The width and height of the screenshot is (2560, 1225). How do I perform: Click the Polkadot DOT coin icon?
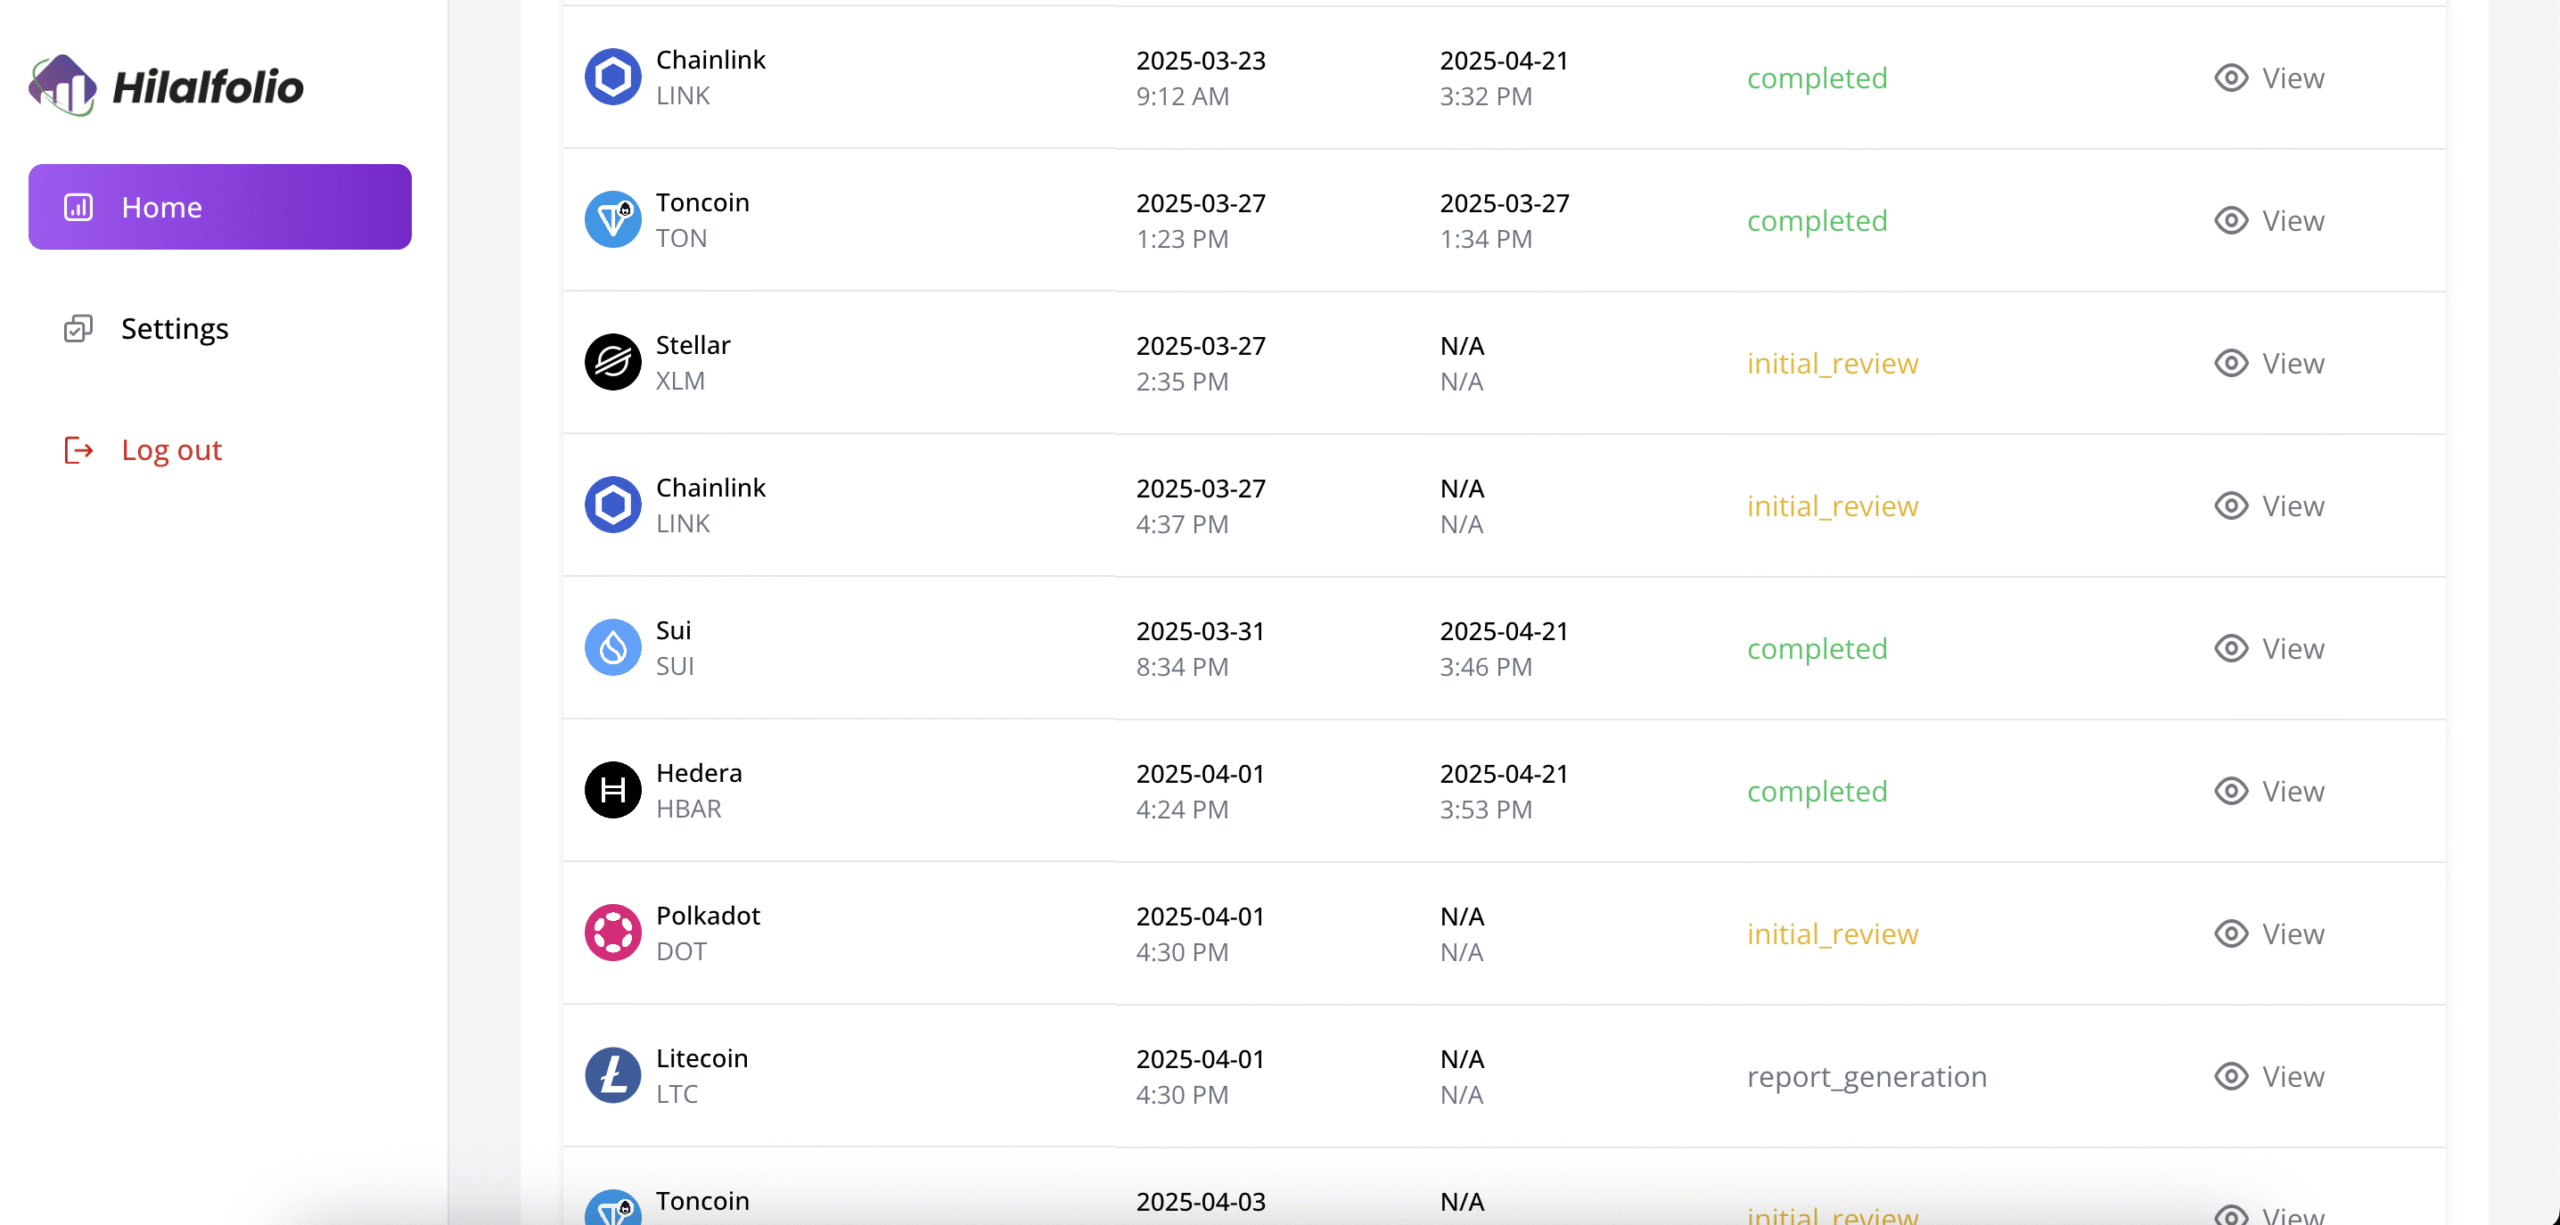click(613, 933)
